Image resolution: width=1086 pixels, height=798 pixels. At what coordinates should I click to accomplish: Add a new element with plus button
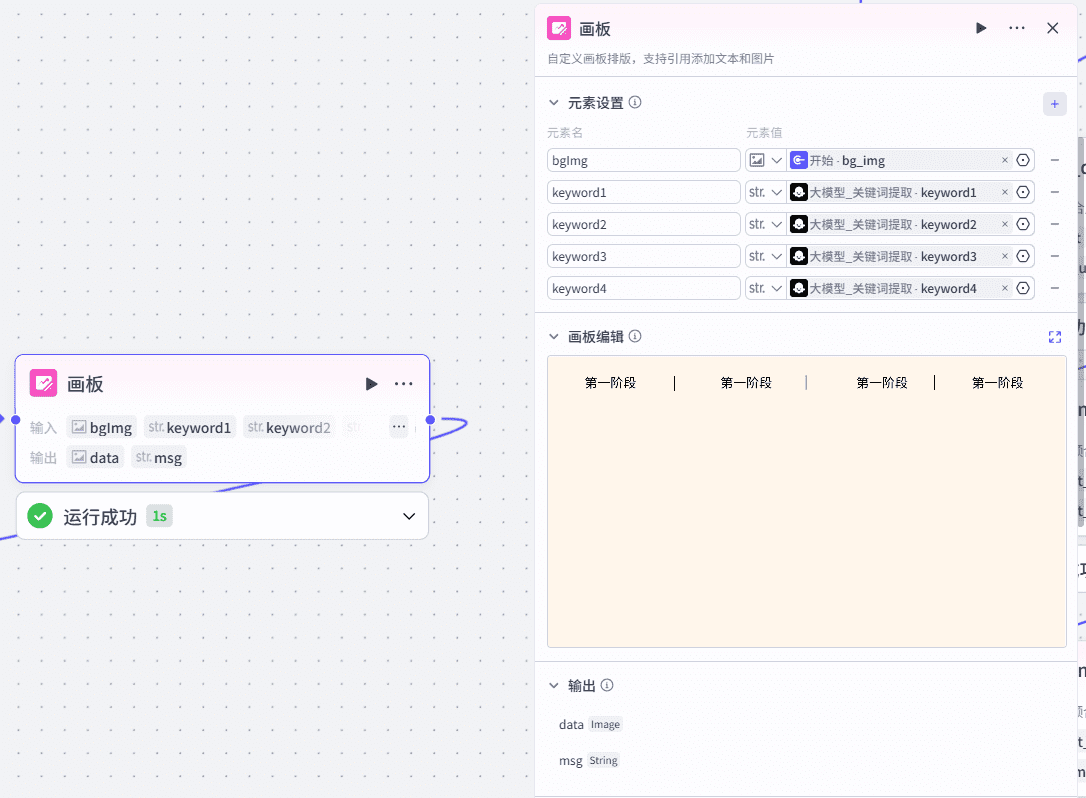click(1054, 103)
